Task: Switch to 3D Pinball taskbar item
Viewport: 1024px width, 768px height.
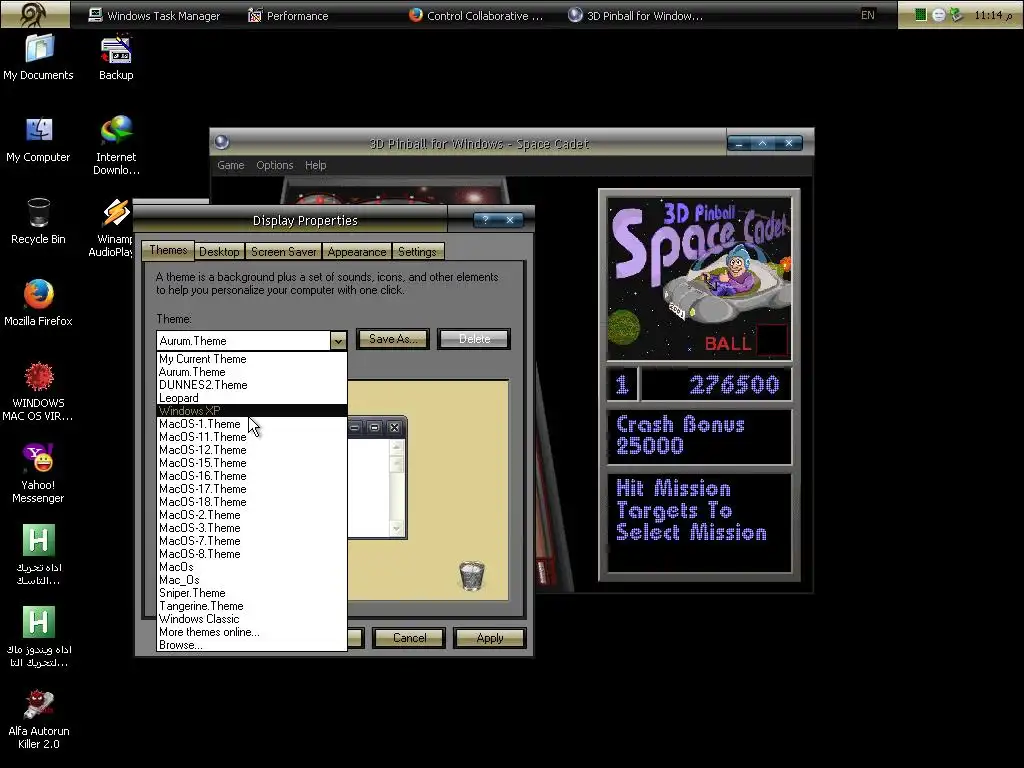Action: [x=635, y=16]
